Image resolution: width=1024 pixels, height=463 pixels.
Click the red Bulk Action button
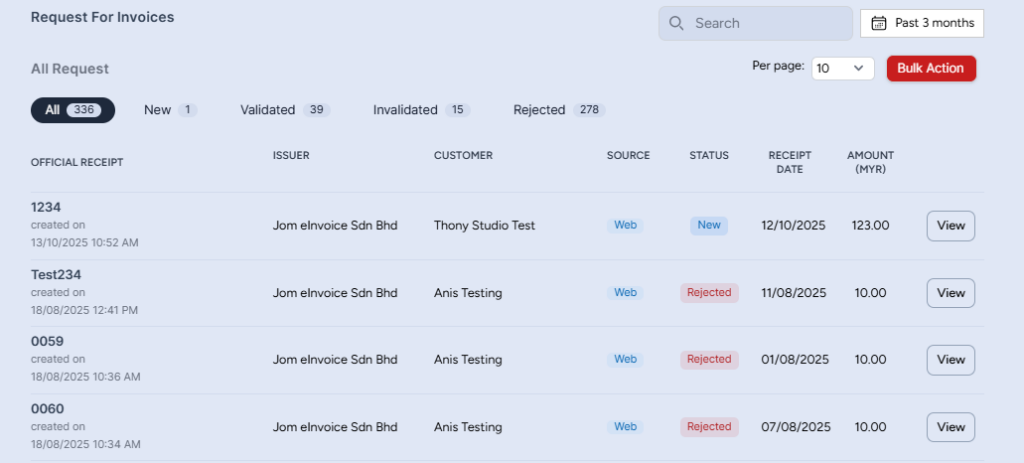[931, 68]
